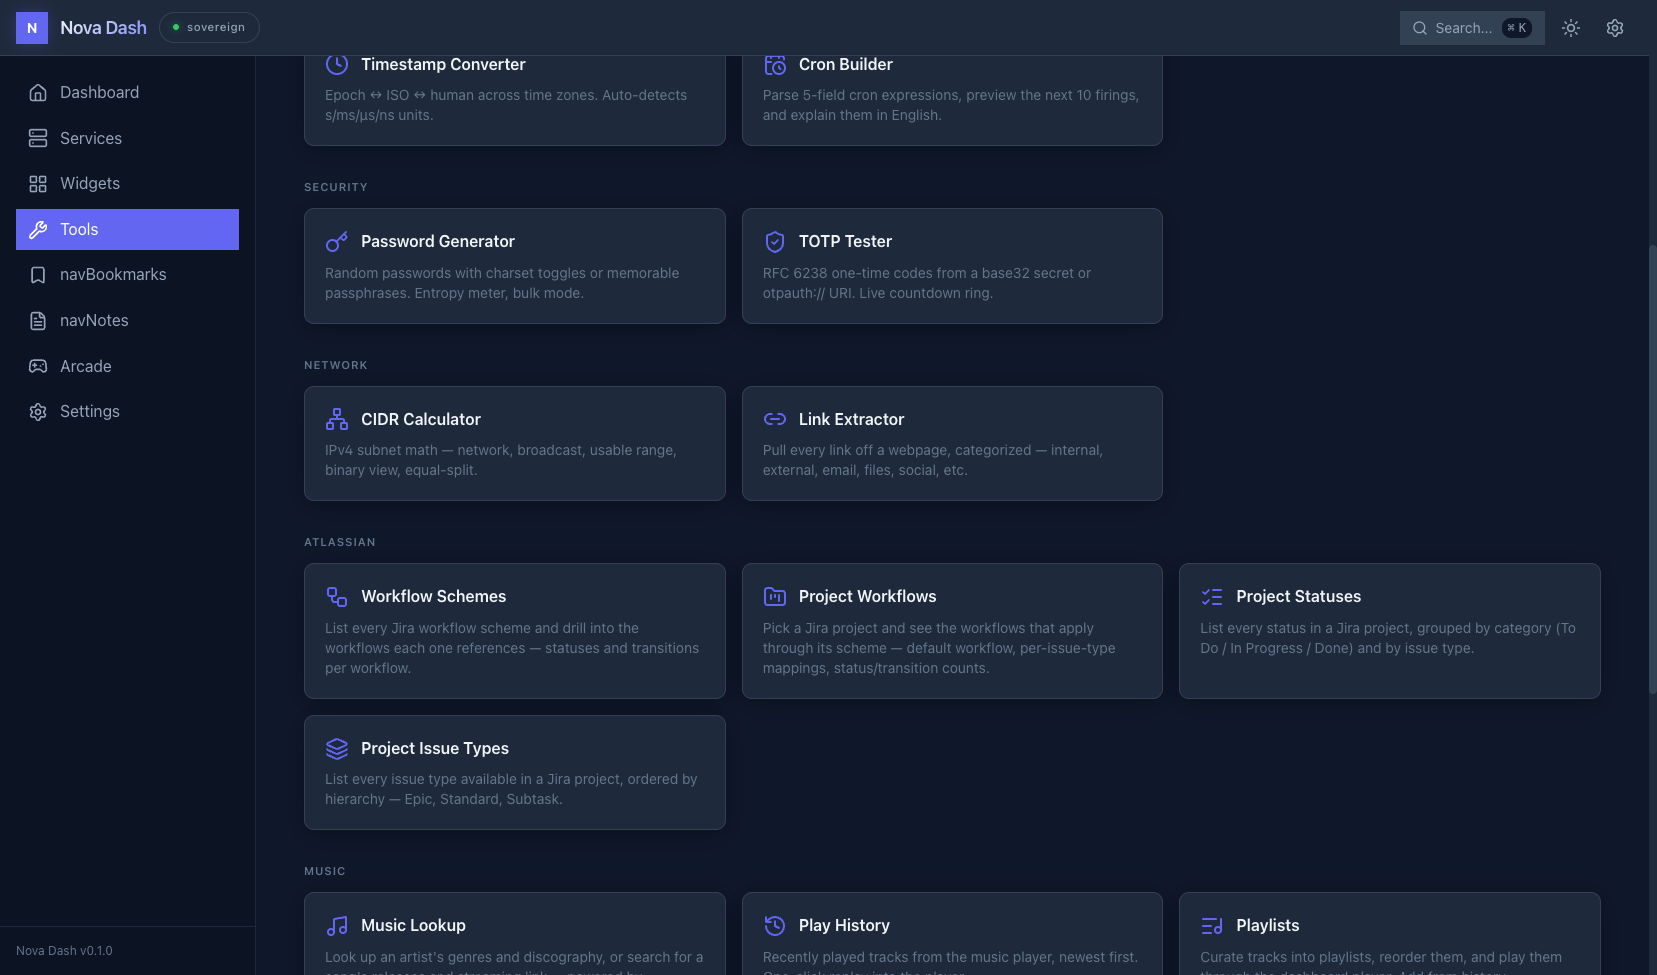This screenshot has width=1657, height=975.
Task: Click the Search input box
Action: click(1472, 28)
